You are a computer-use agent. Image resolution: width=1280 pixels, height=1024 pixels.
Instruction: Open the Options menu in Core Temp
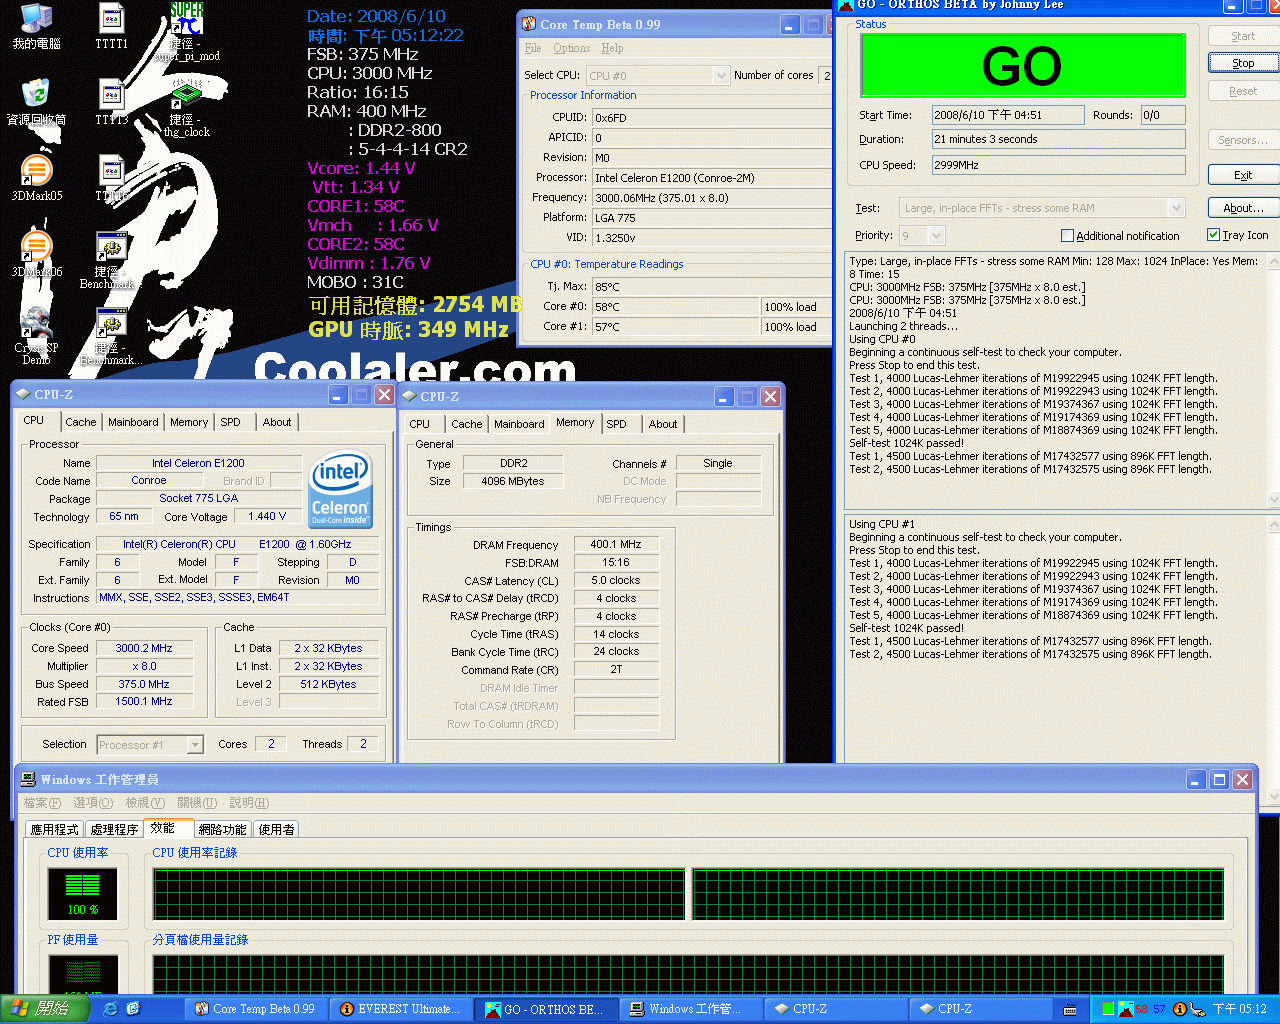click(572, 48)
